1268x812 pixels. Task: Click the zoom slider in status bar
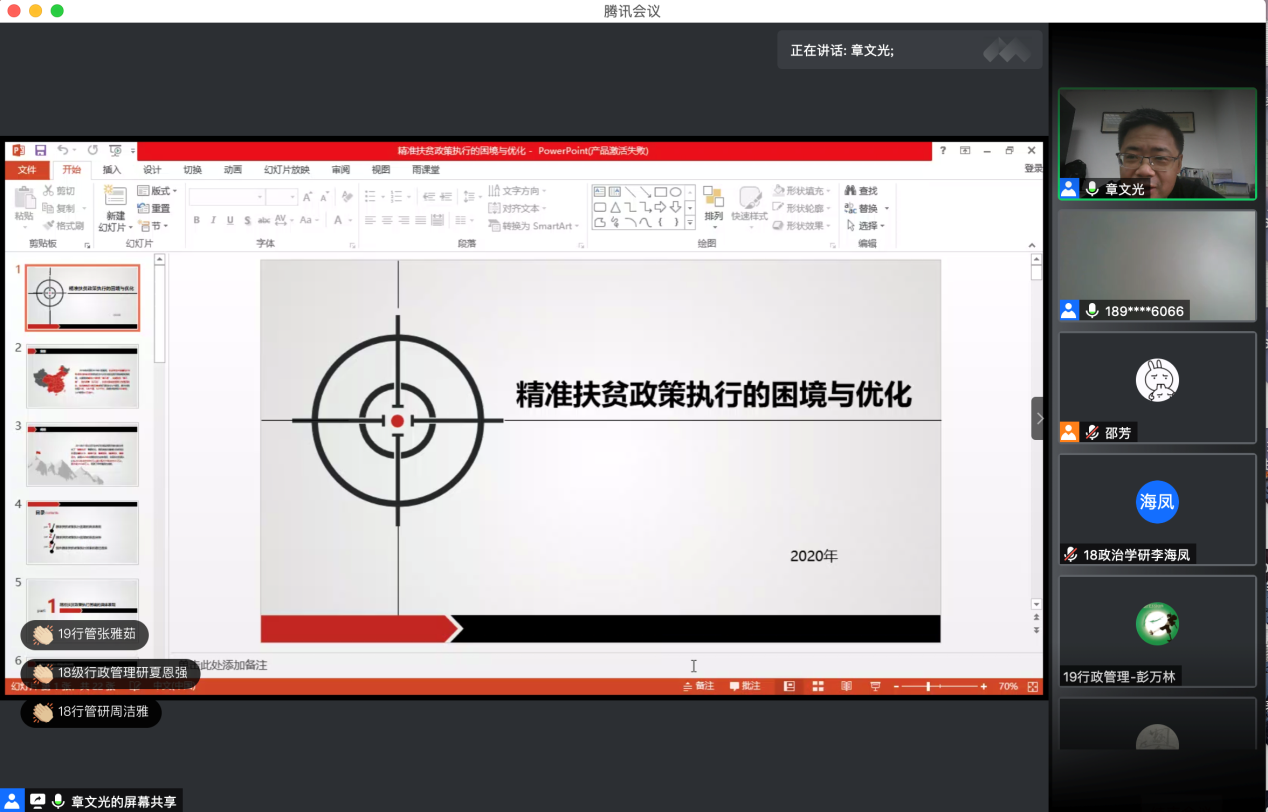929,686
